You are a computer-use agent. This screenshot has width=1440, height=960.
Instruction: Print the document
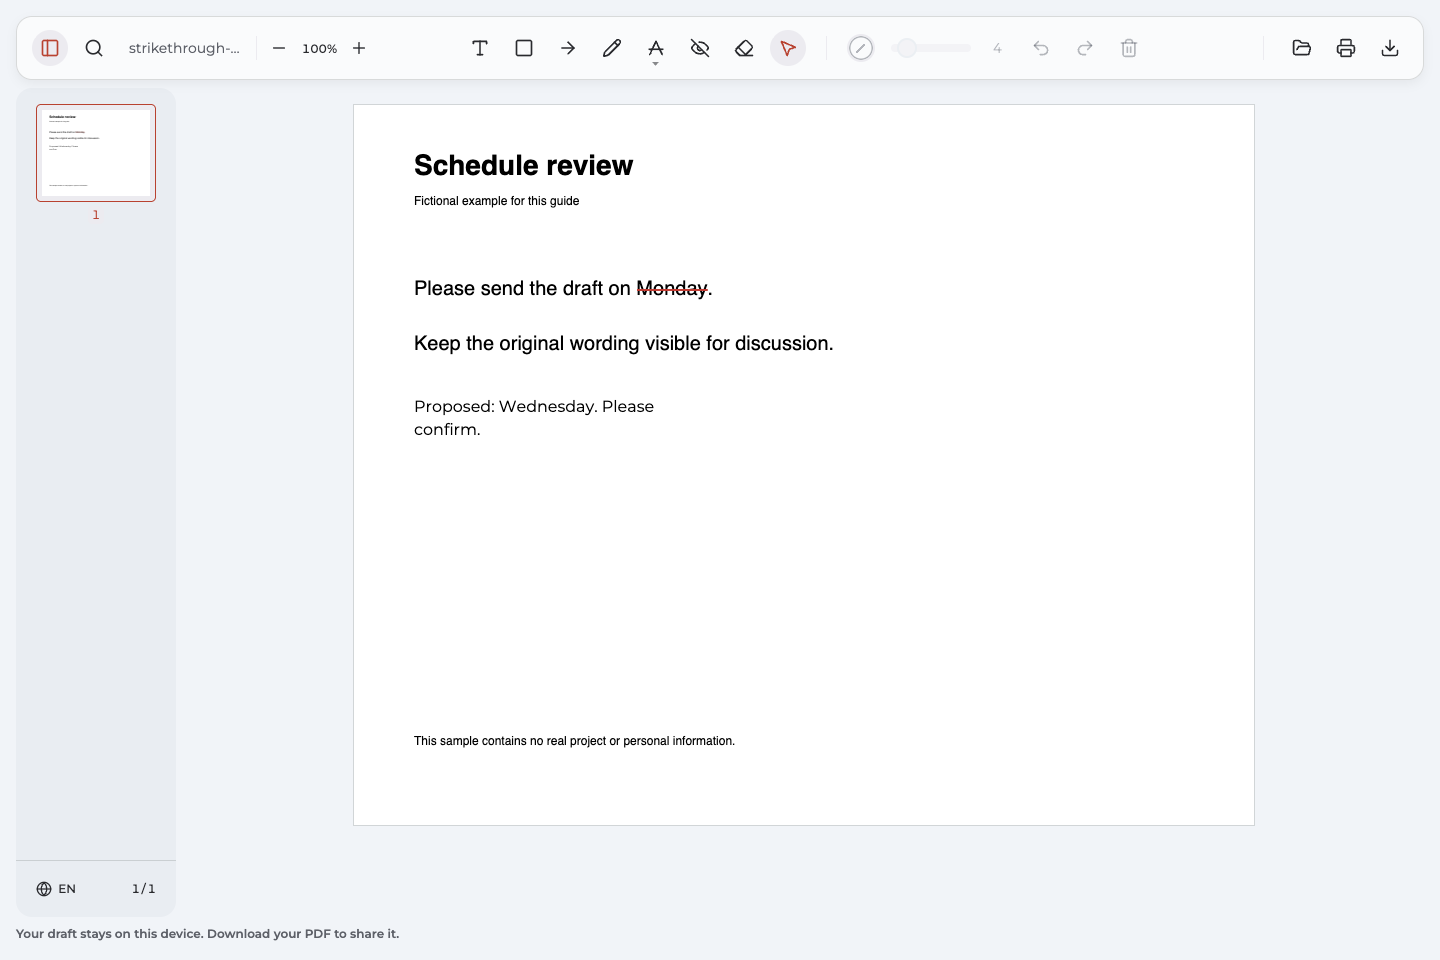1346,48
